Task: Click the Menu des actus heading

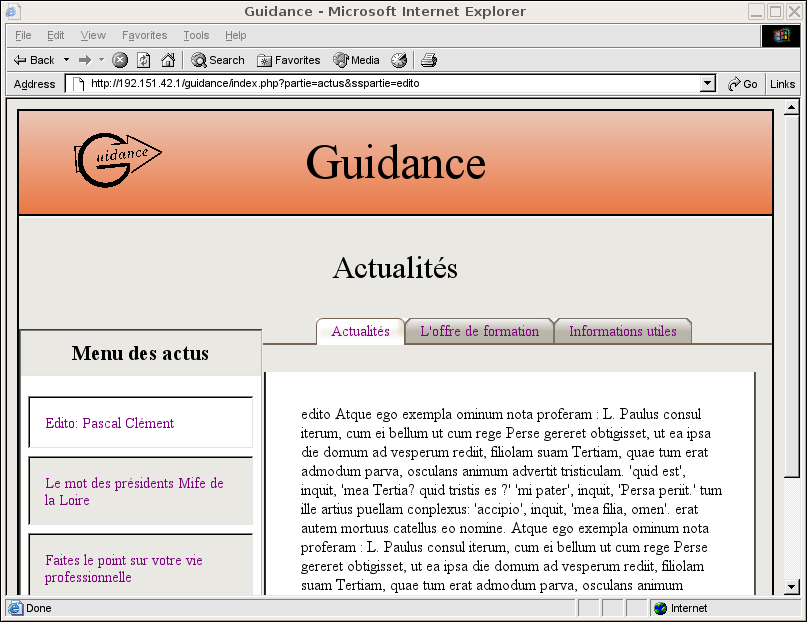Action: click(x=140, y=353)
